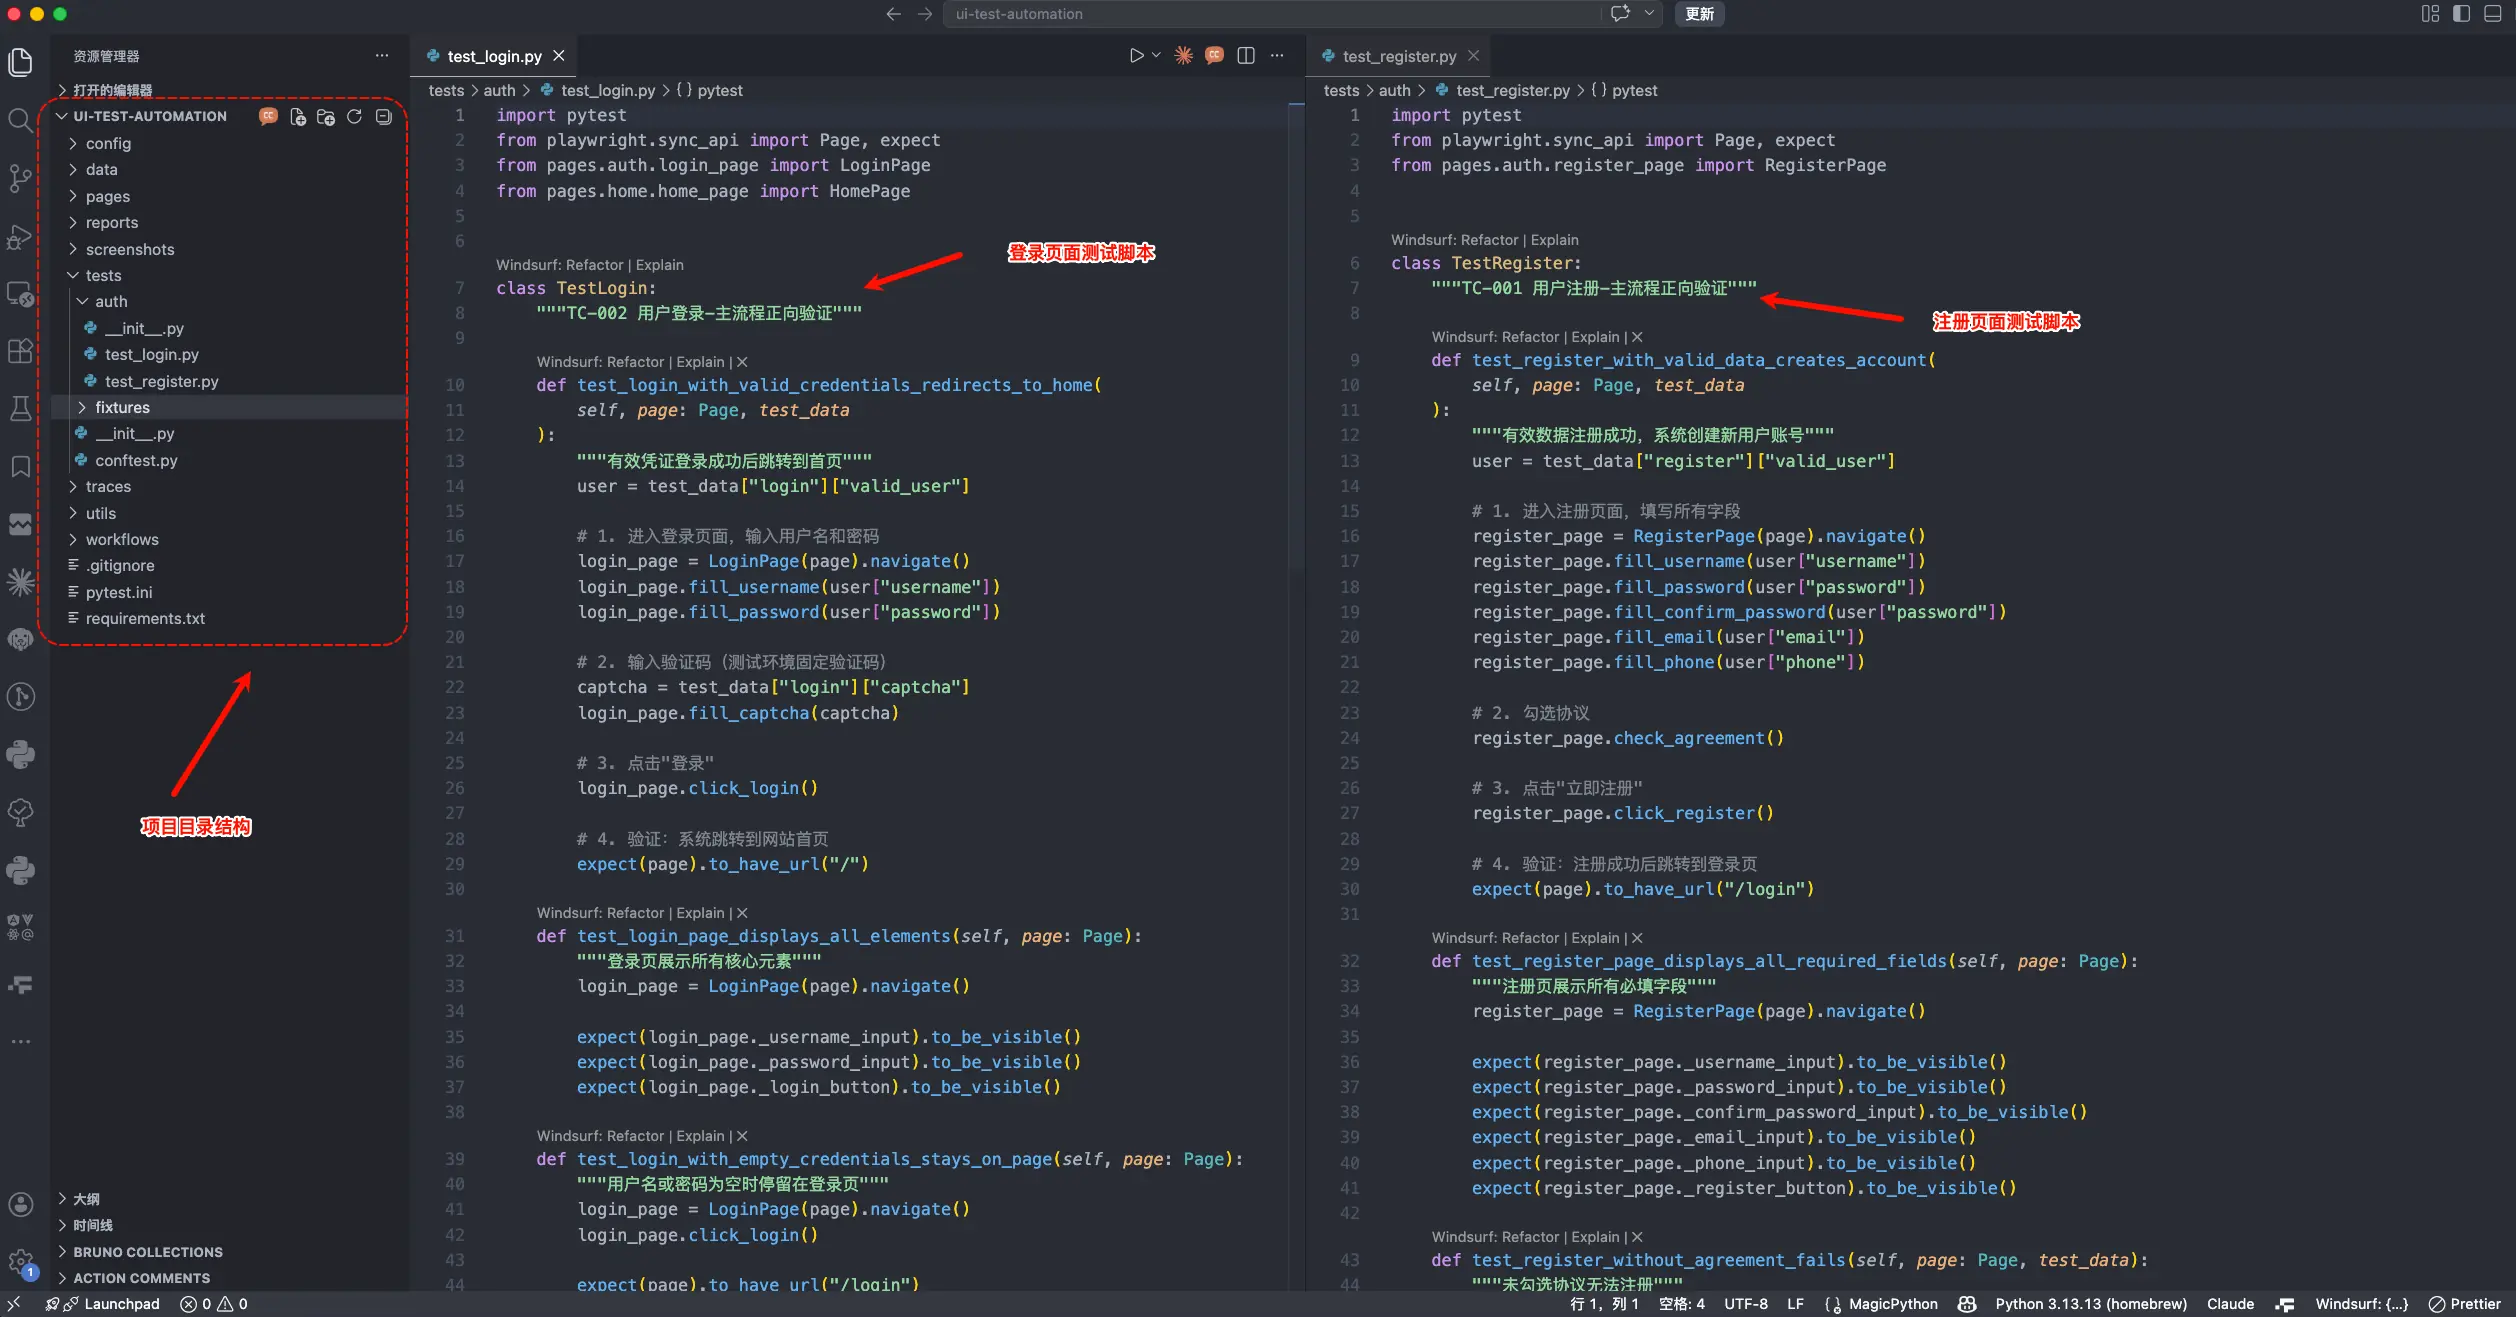Open more actions for test_login.py editor
Viewport: 2516px width, 1317px height.
point(1277,56)
